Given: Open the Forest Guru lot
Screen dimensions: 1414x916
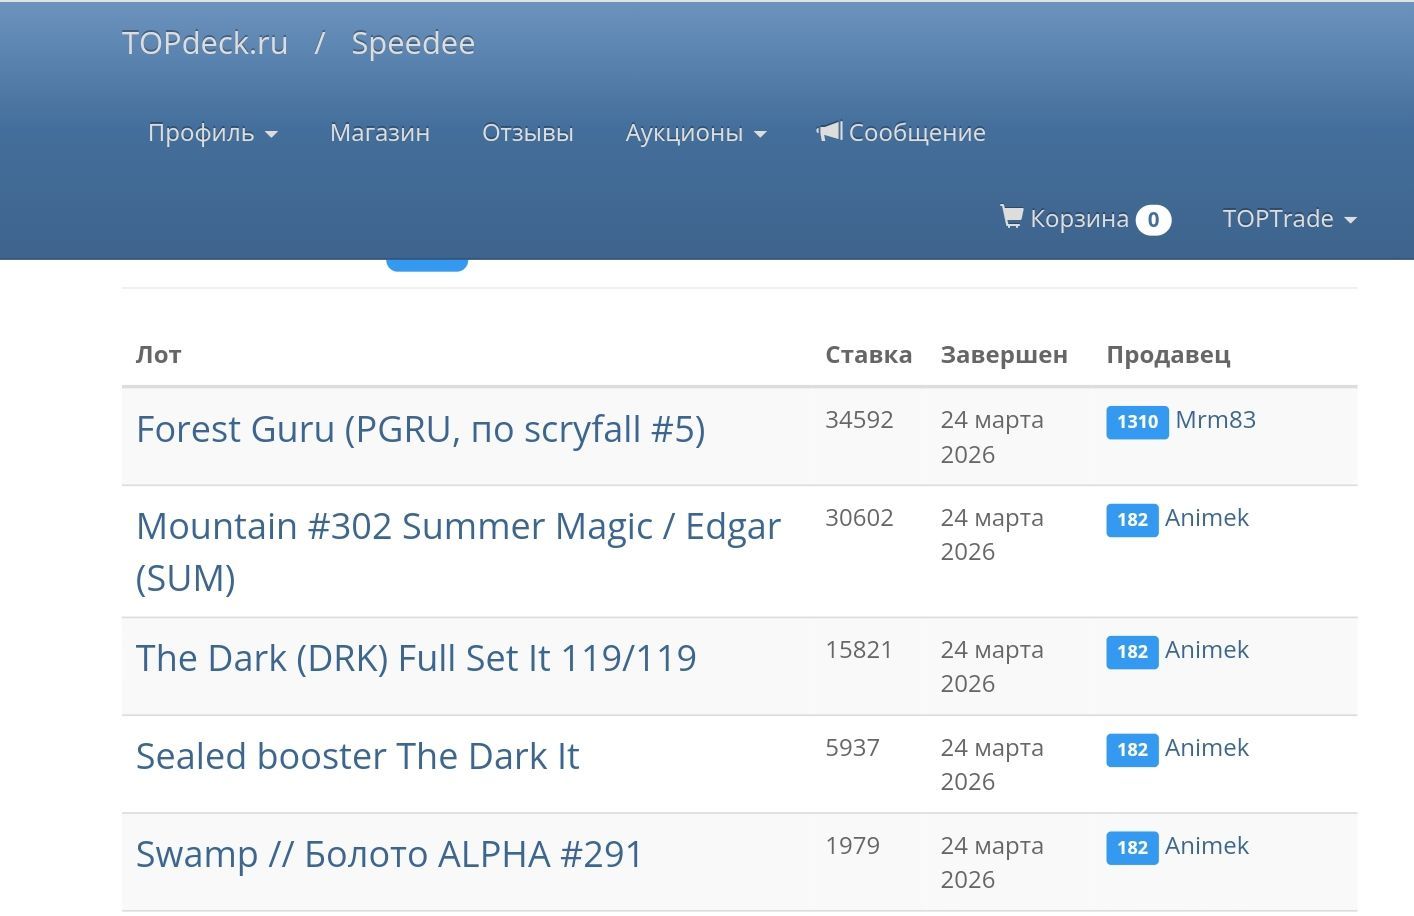Looking at the screenshot, I should [420, 430].
